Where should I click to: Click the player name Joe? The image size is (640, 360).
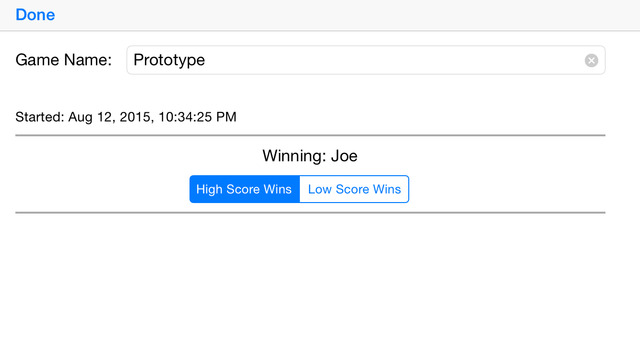point(344,156)
